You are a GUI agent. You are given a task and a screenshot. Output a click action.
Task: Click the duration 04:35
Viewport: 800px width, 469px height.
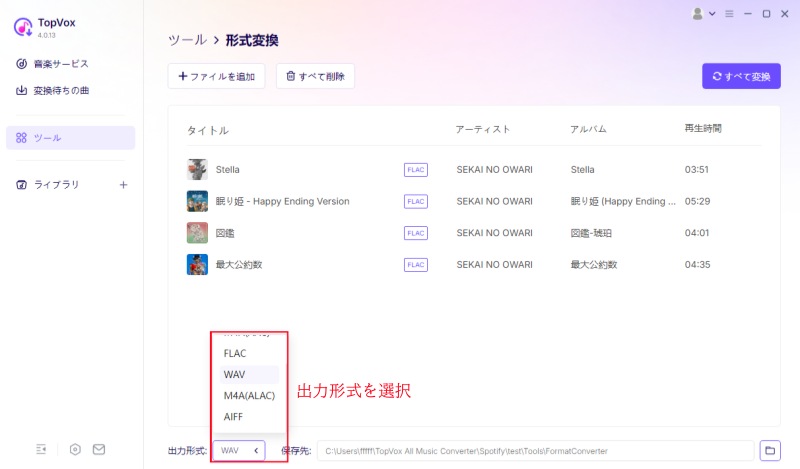point(697,264)
